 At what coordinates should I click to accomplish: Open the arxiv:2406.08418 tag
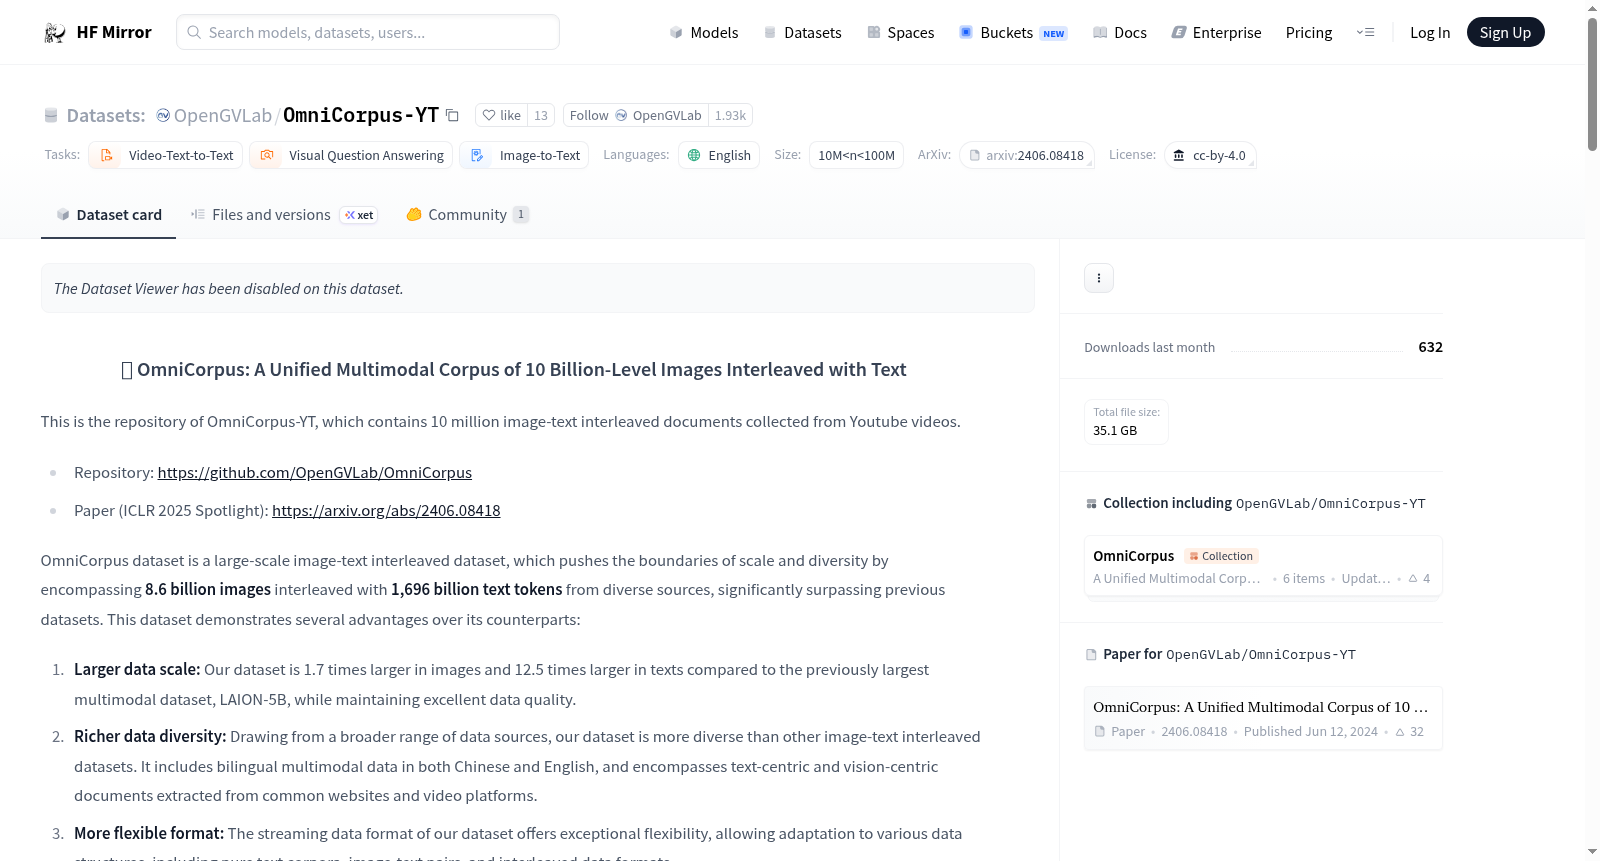coord(1027,155)
